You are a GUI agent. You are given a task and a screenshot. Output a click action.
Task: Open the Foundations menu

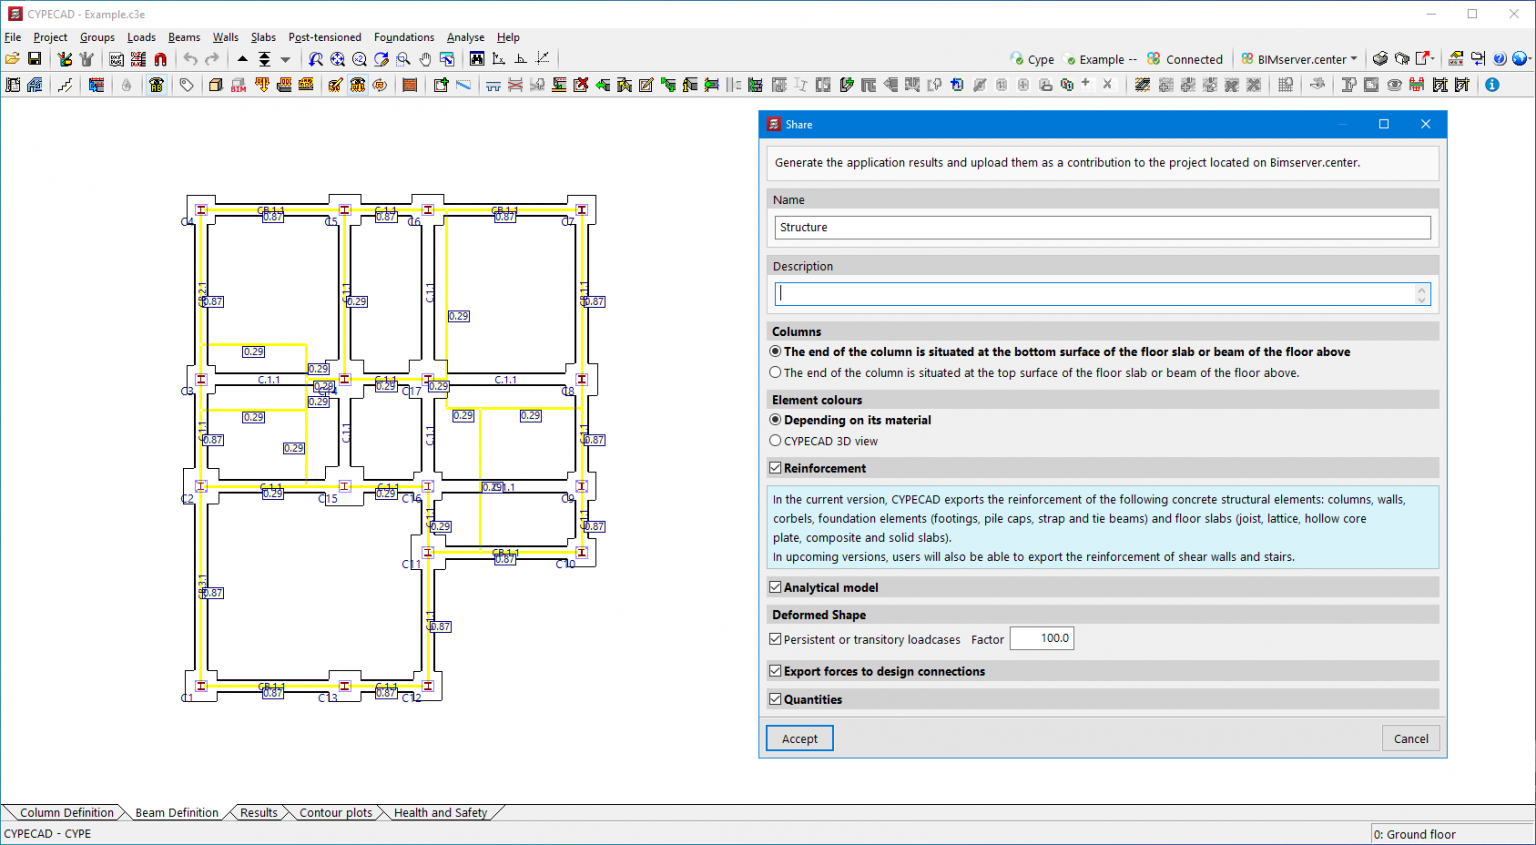coord(404,37)
